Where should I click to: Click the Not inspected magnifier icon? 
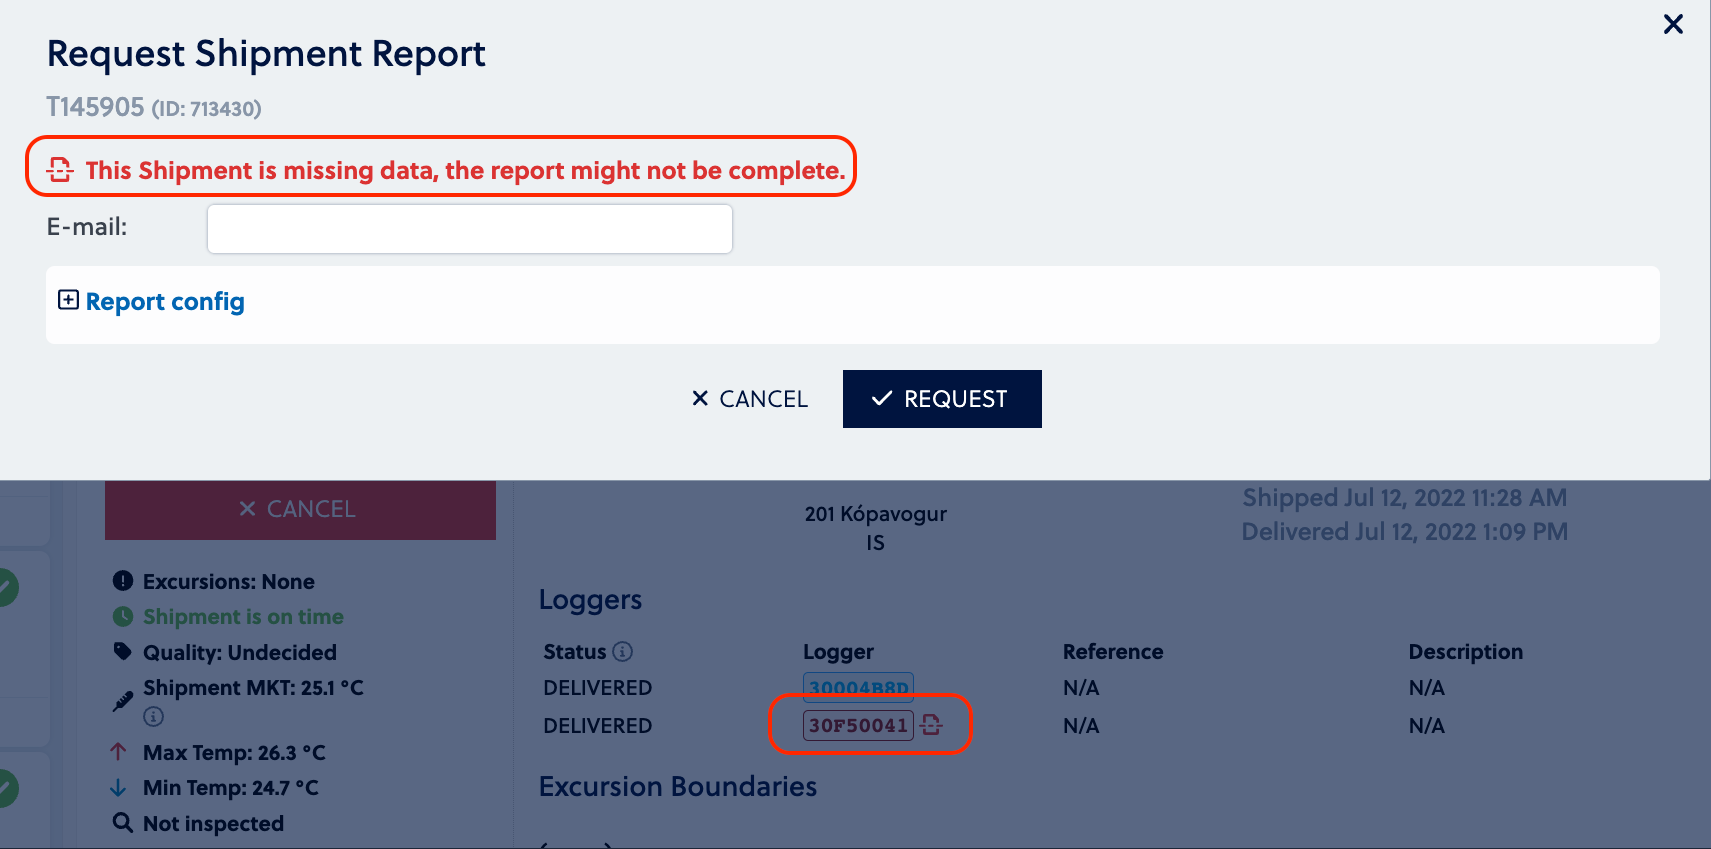(x=123, y=823)
